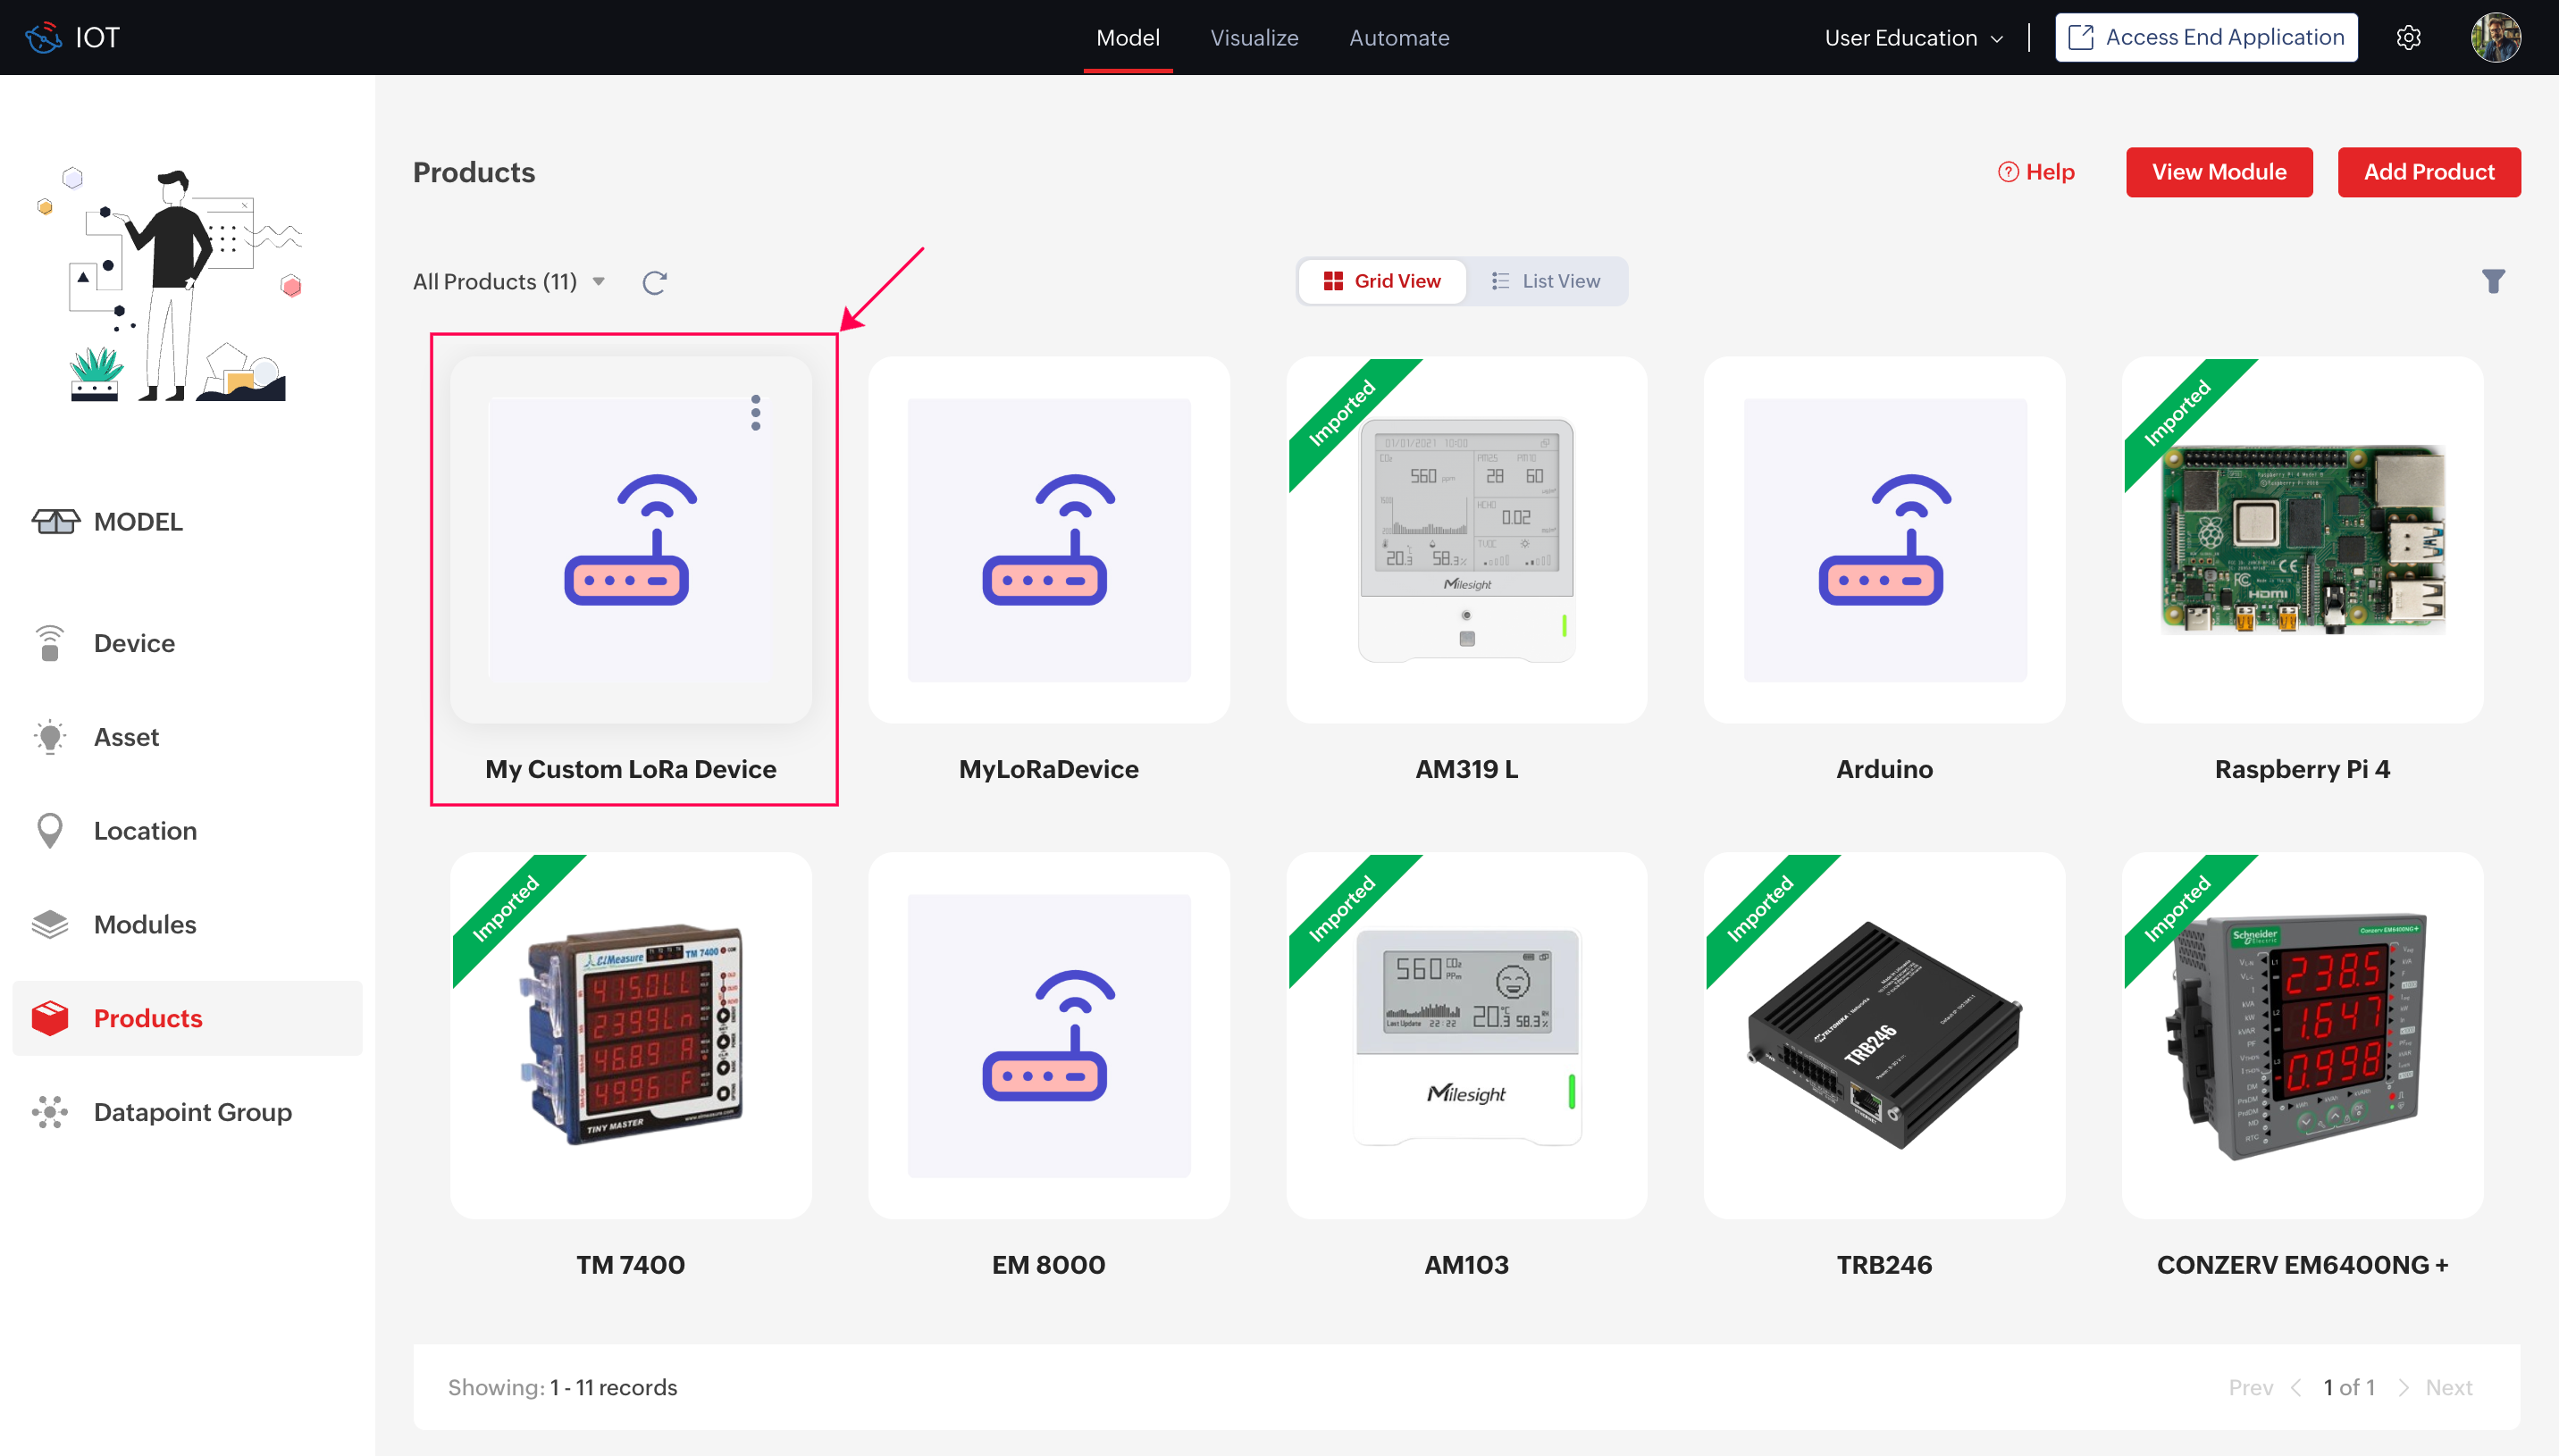Open settings gear in top bar
This screenshot has height=1456, width=2559.
(2408, 38)
